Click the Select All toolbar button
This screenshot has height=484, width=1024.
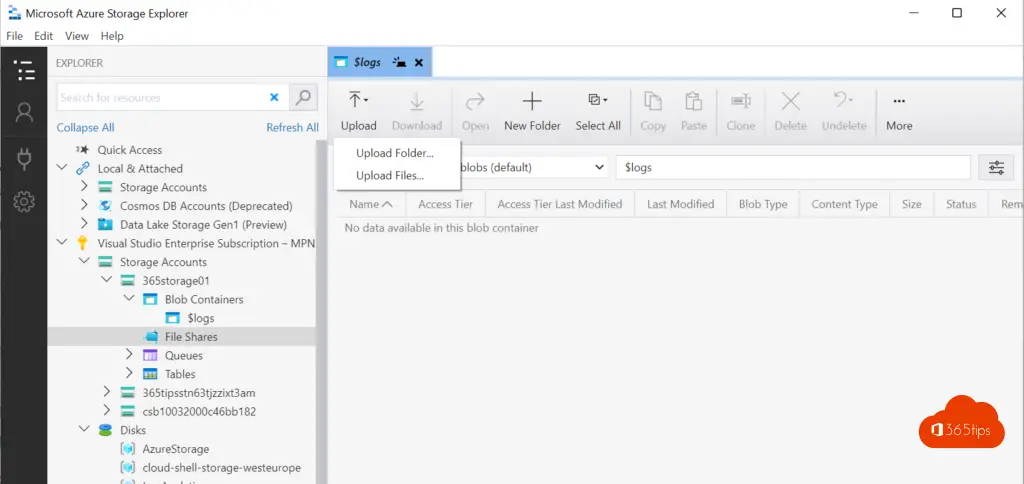pos(598,111)
